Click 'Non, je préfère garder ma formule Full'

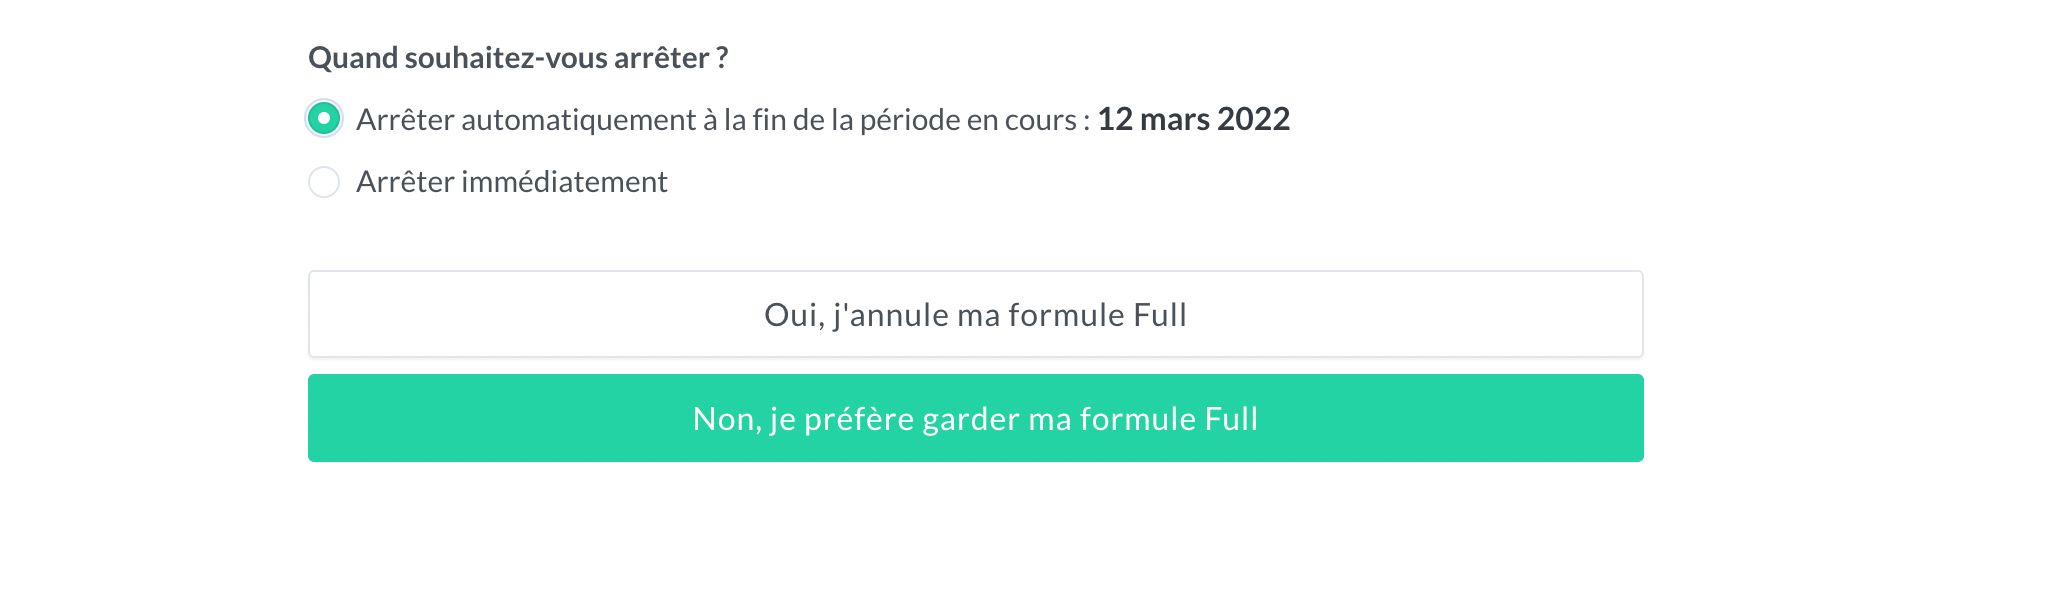tap(974, 419)
